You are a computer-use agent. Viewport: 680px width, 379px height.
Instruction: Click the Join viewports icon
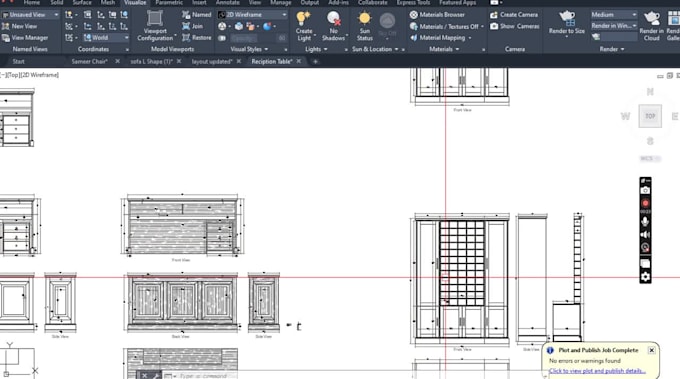(x=186, y=26)
